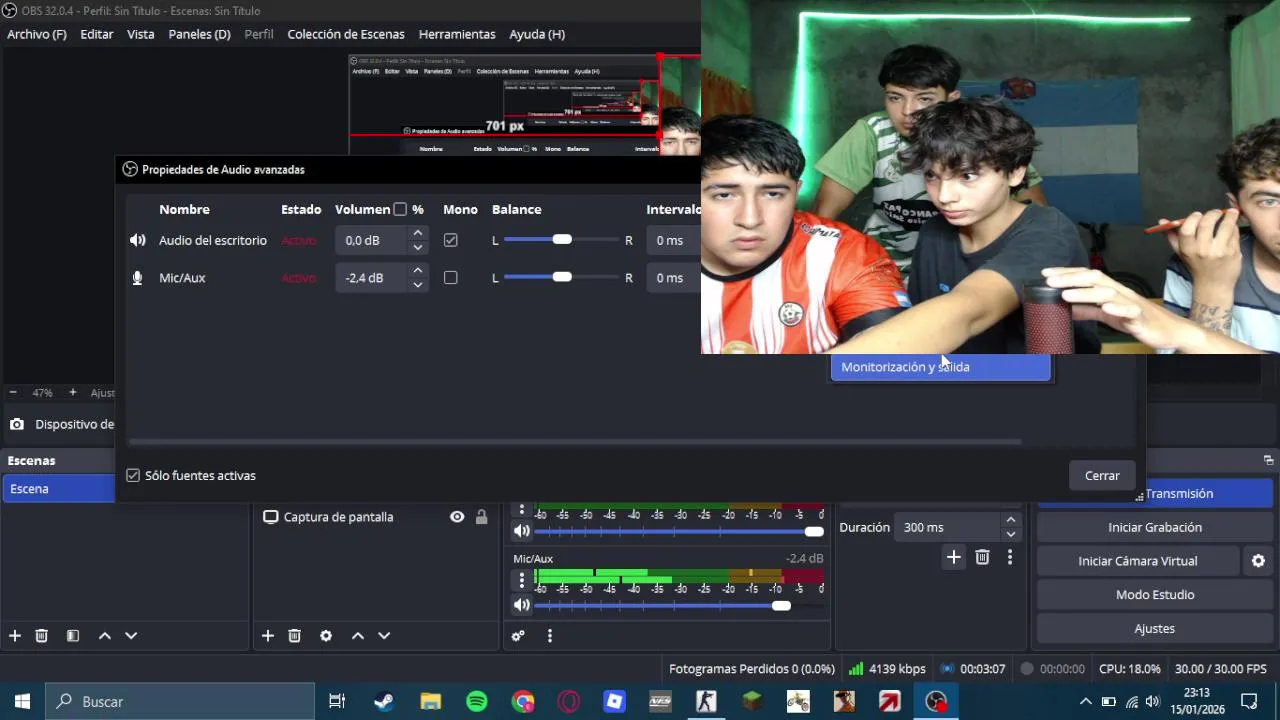Mute desktop audio speaker icon in mixer
The image size is (1280, 720).
point(521,531)
